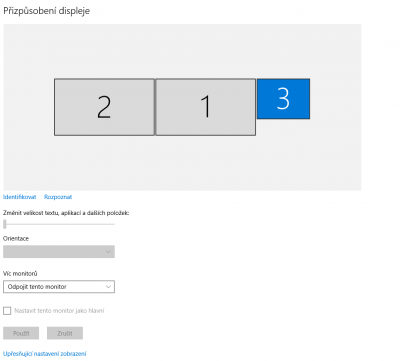Click the 'Přizpůsobení displeje' heading

coord(47,11)
